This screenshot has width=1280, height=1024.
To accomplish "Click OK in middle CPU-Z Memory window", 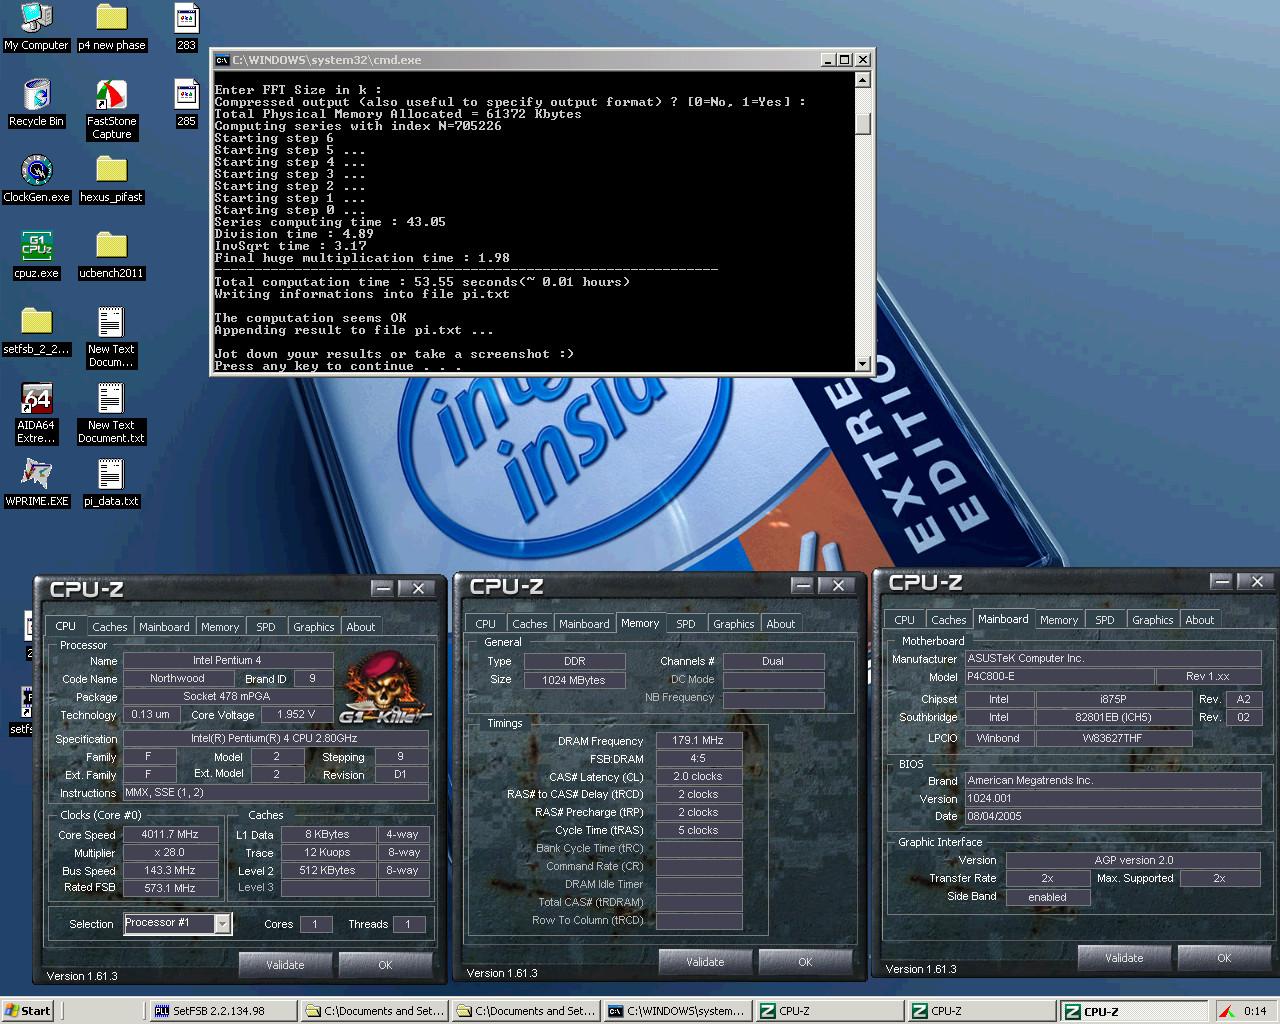I will pyautogui.click(x=805, y=962).
